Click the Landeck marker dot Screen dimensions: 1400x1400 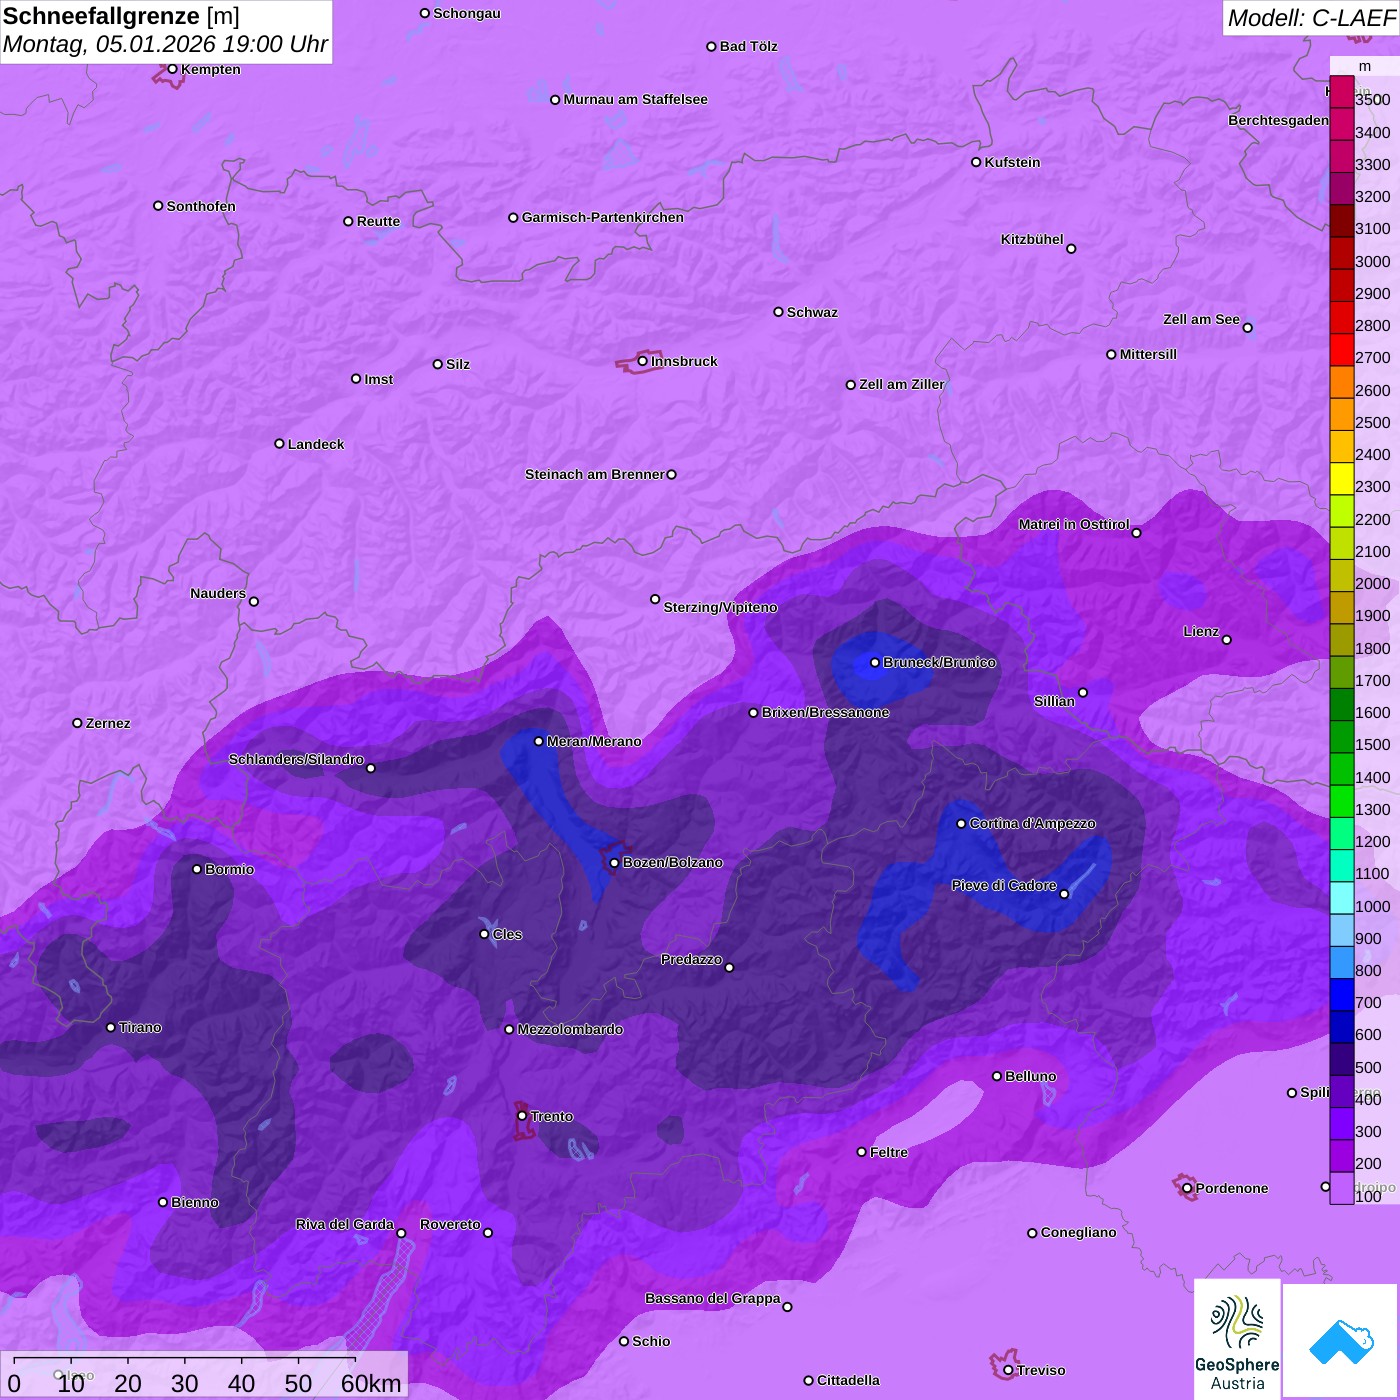(x=280, y=444)
